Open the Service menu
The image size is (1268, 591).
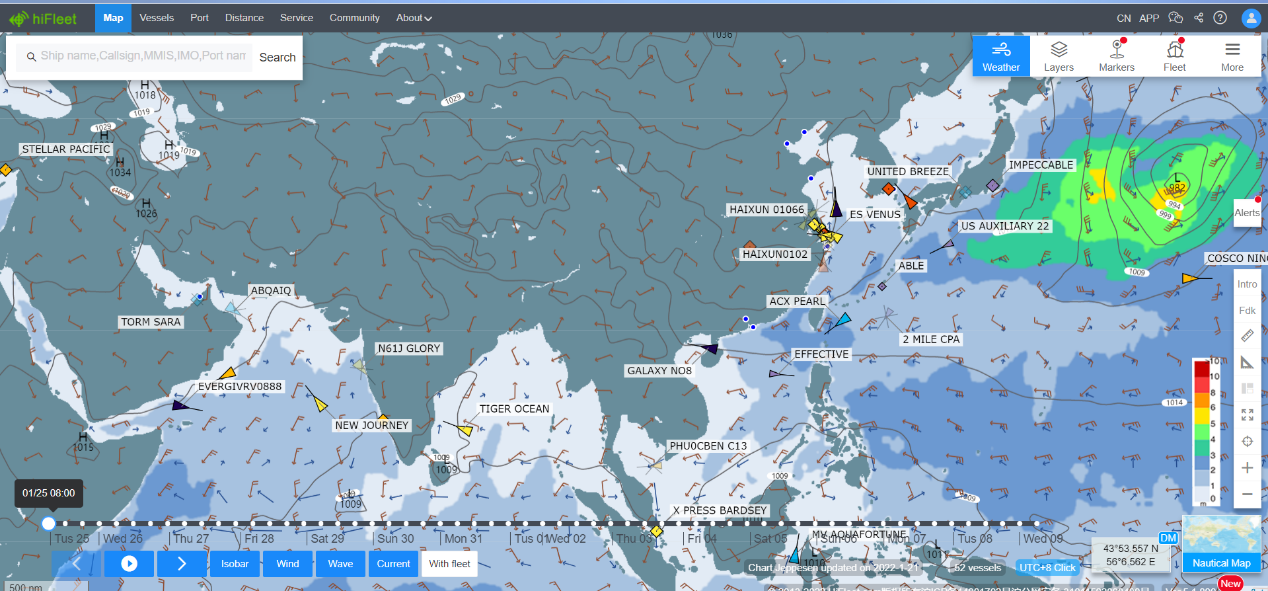[296, 17]
